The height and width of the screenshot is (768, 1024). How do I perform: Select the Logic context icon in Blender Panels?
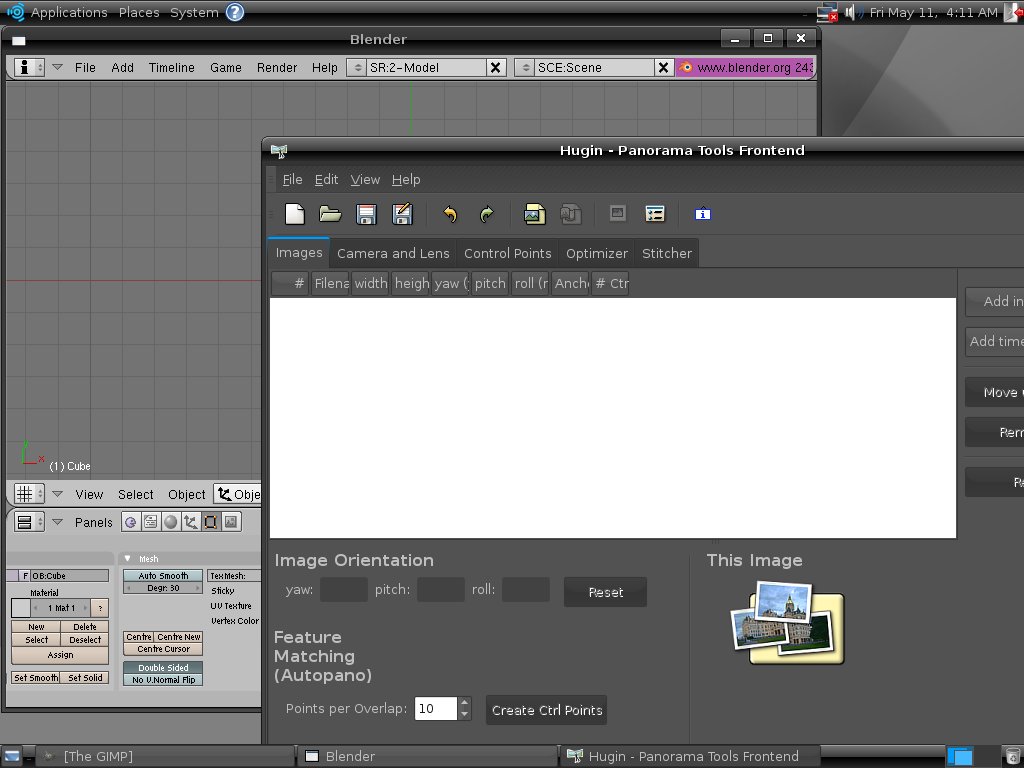[131, 522]
